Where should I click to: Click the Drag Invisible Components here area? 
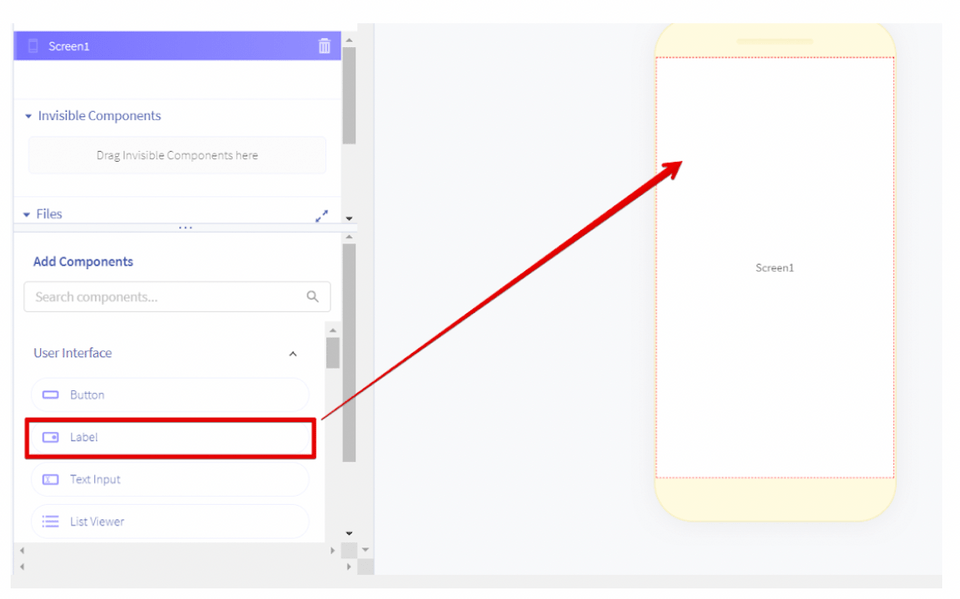click(177, 156)
